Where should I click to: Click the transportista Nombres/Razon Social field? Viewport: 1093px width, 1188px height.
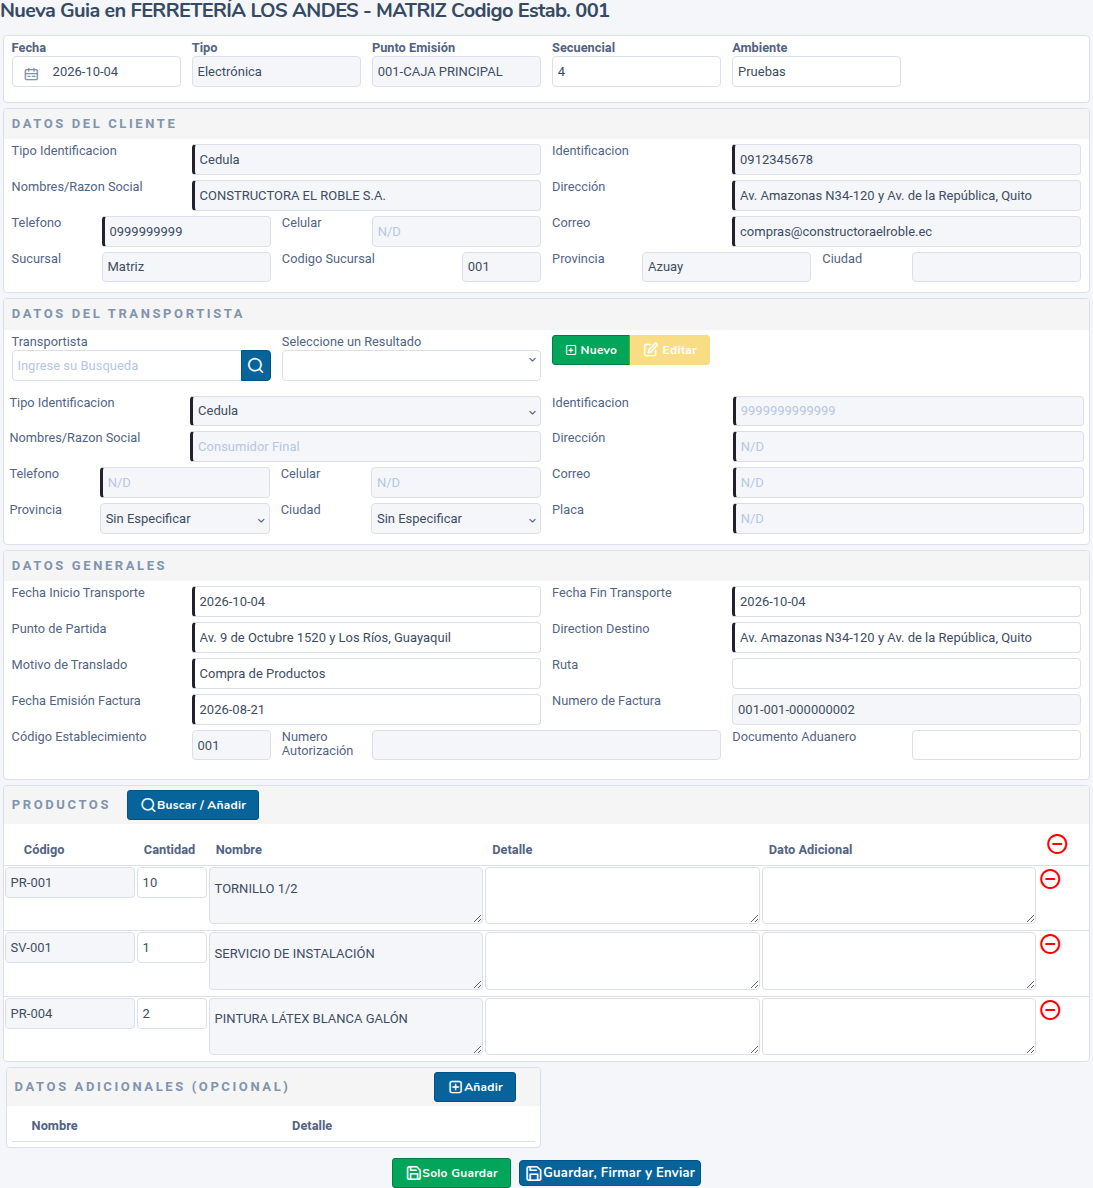pyautogui.click(x=366, y=446)
